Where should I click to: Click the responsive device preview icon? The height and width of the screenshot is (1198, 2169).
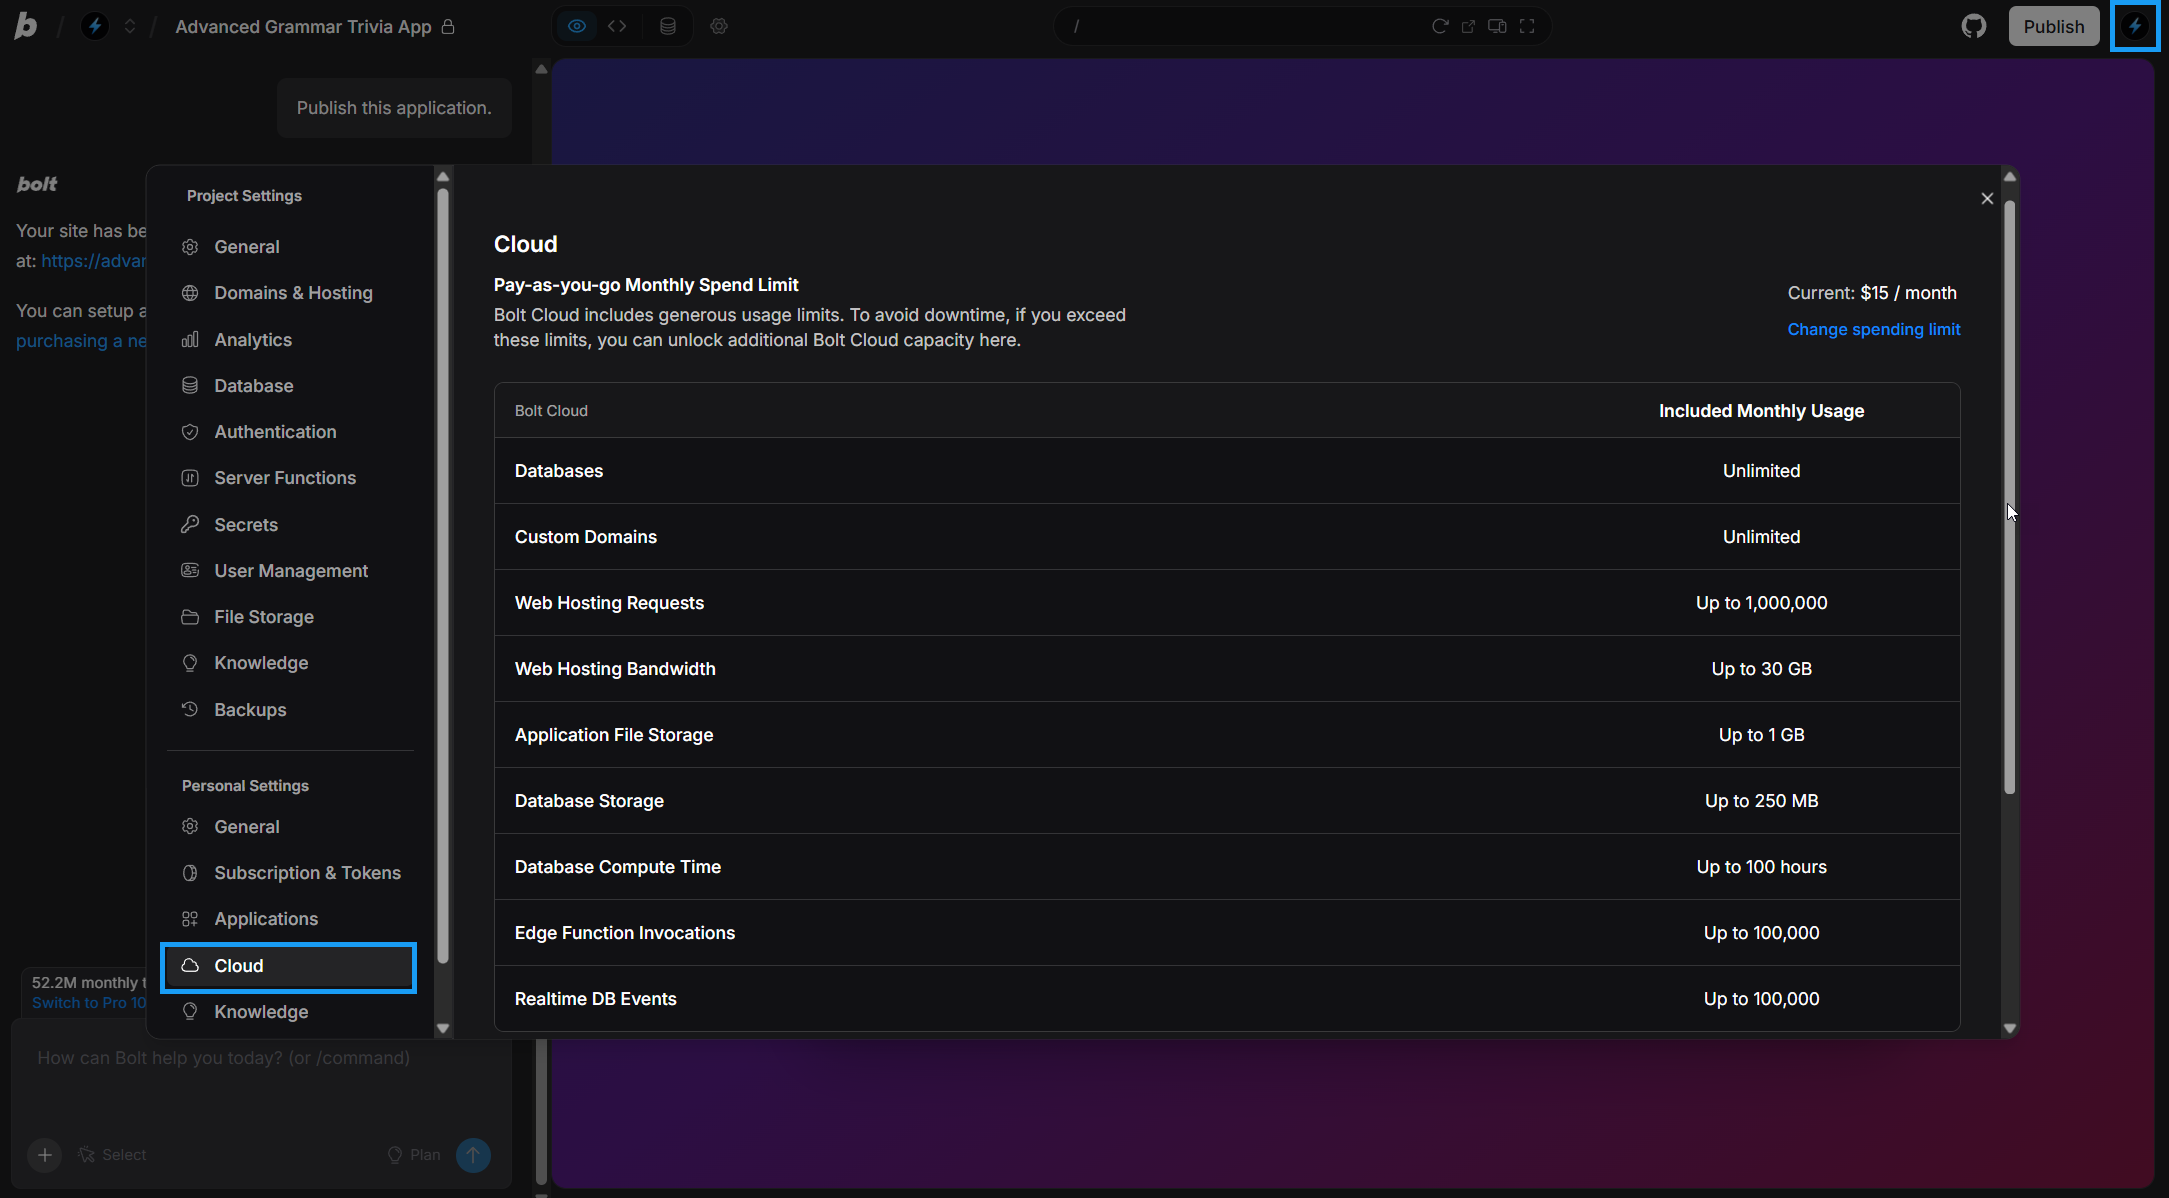coord(1497,26)
